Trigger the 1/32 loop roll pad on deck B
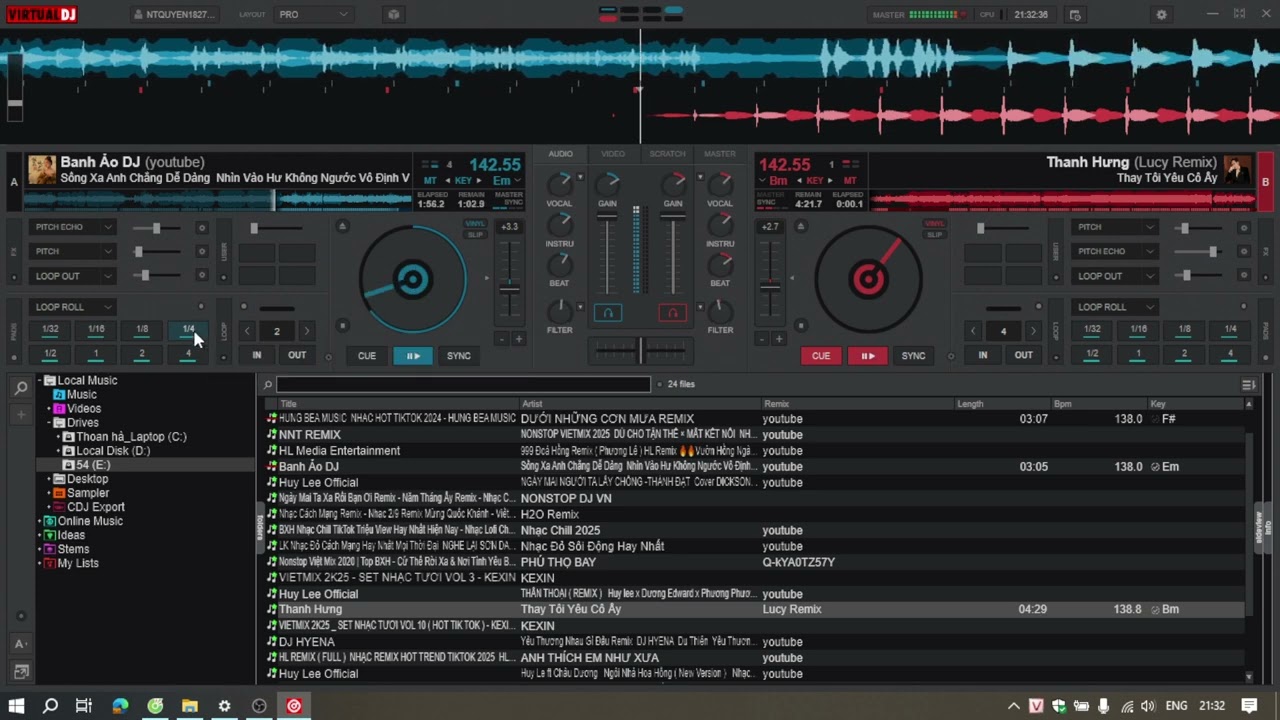The image size is (1280, 720). coord(1092,329)
